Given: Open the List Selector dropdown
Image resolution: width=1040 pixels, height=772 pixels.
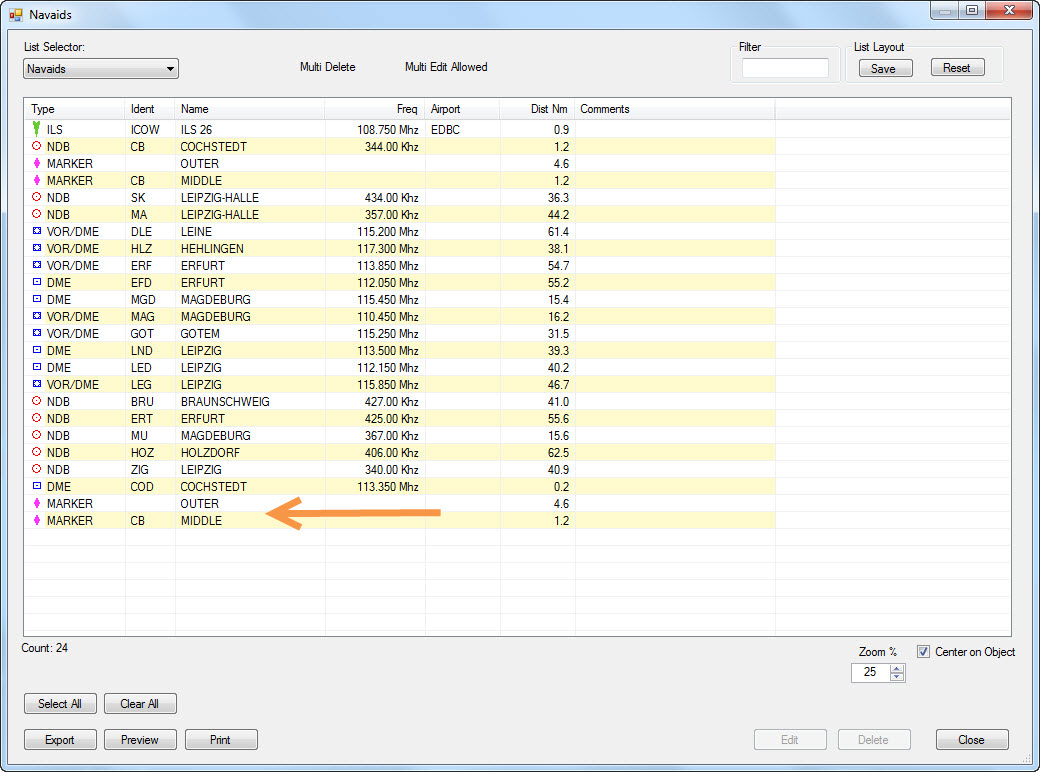Looking at the screenshot, I should [171, 69].
